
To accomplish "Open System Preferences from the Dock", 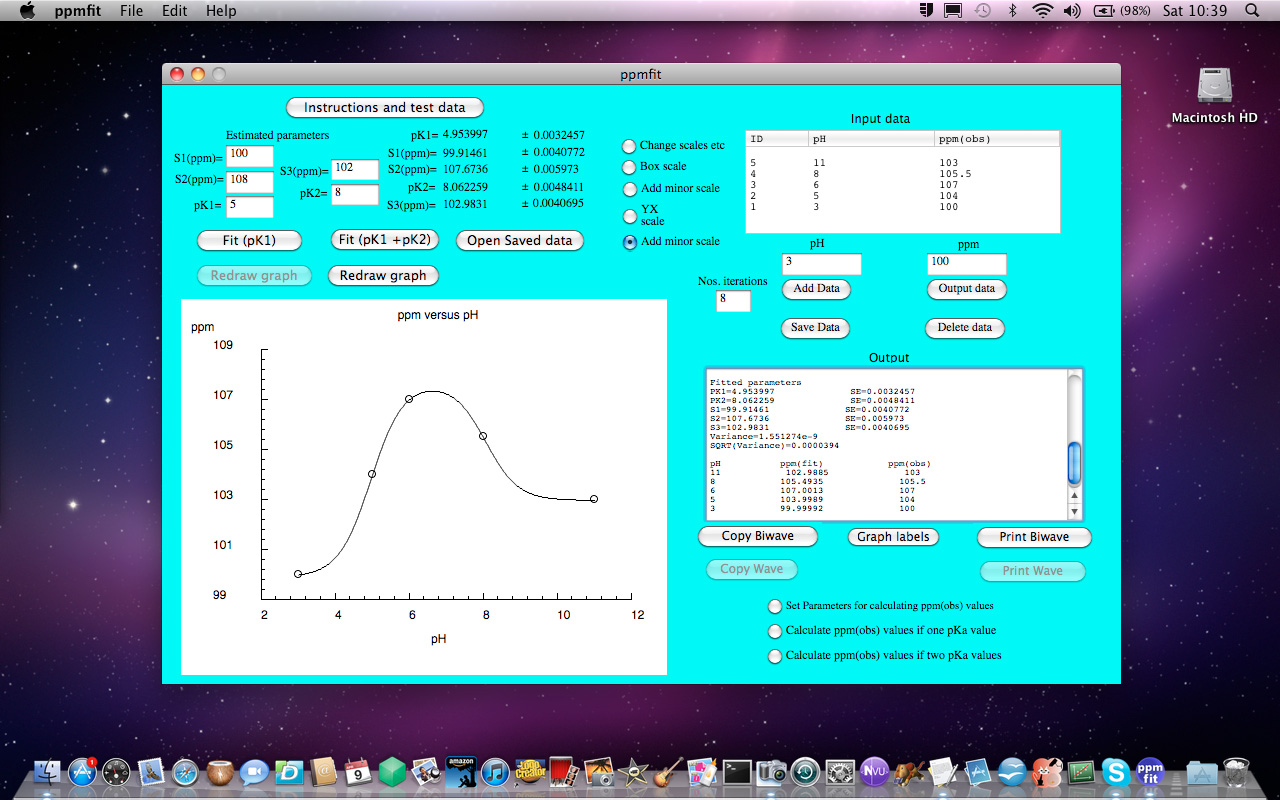I will coord(839,772).
